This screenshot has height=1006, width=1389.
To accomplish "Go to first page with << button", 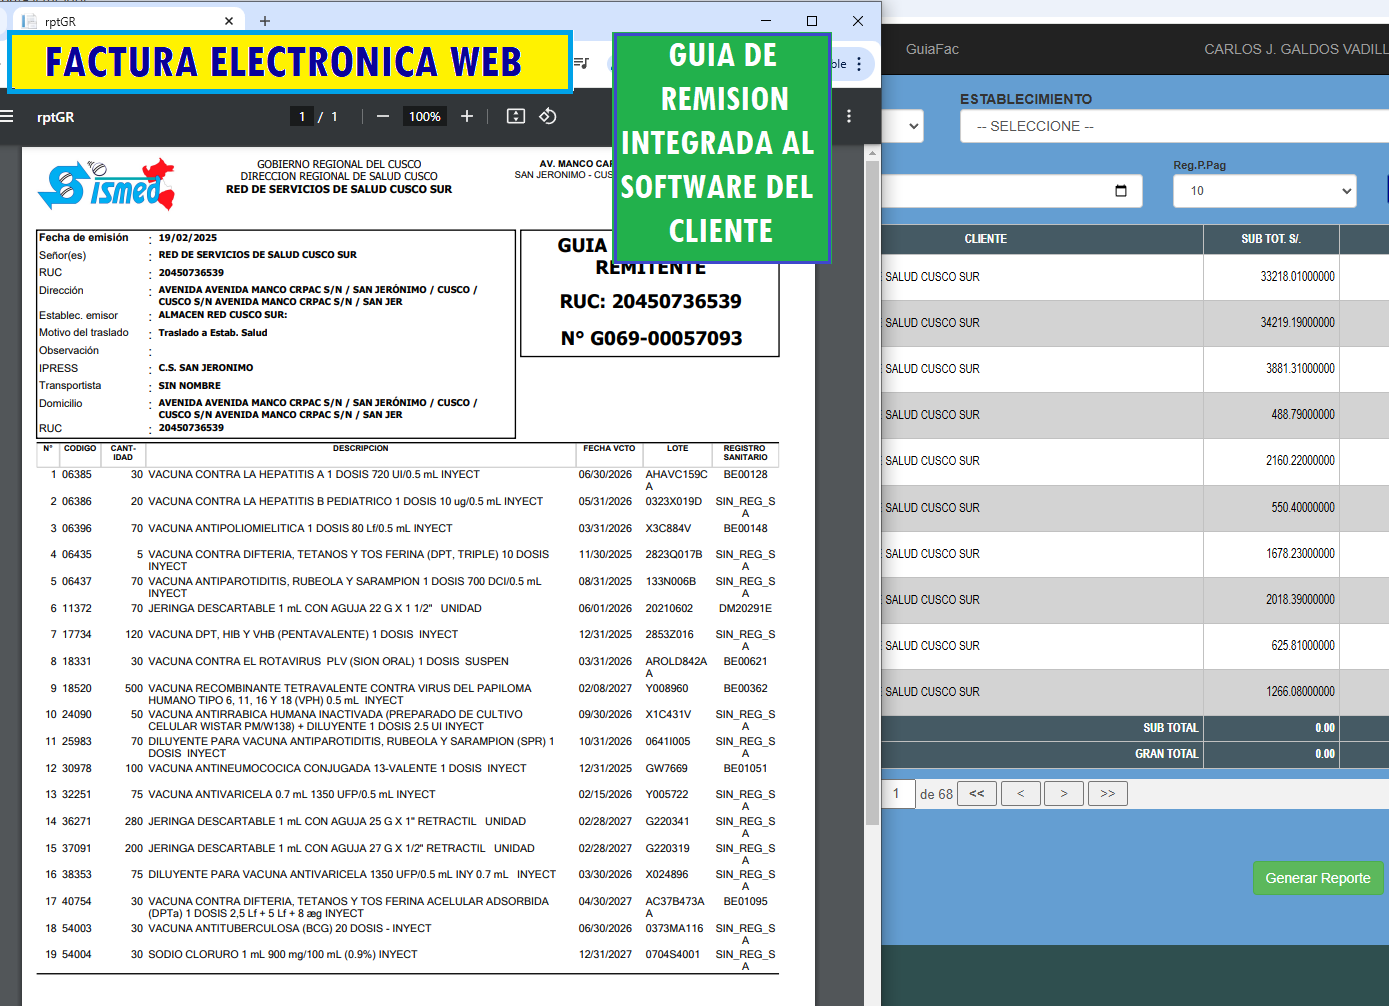I will tap(977, 794).
